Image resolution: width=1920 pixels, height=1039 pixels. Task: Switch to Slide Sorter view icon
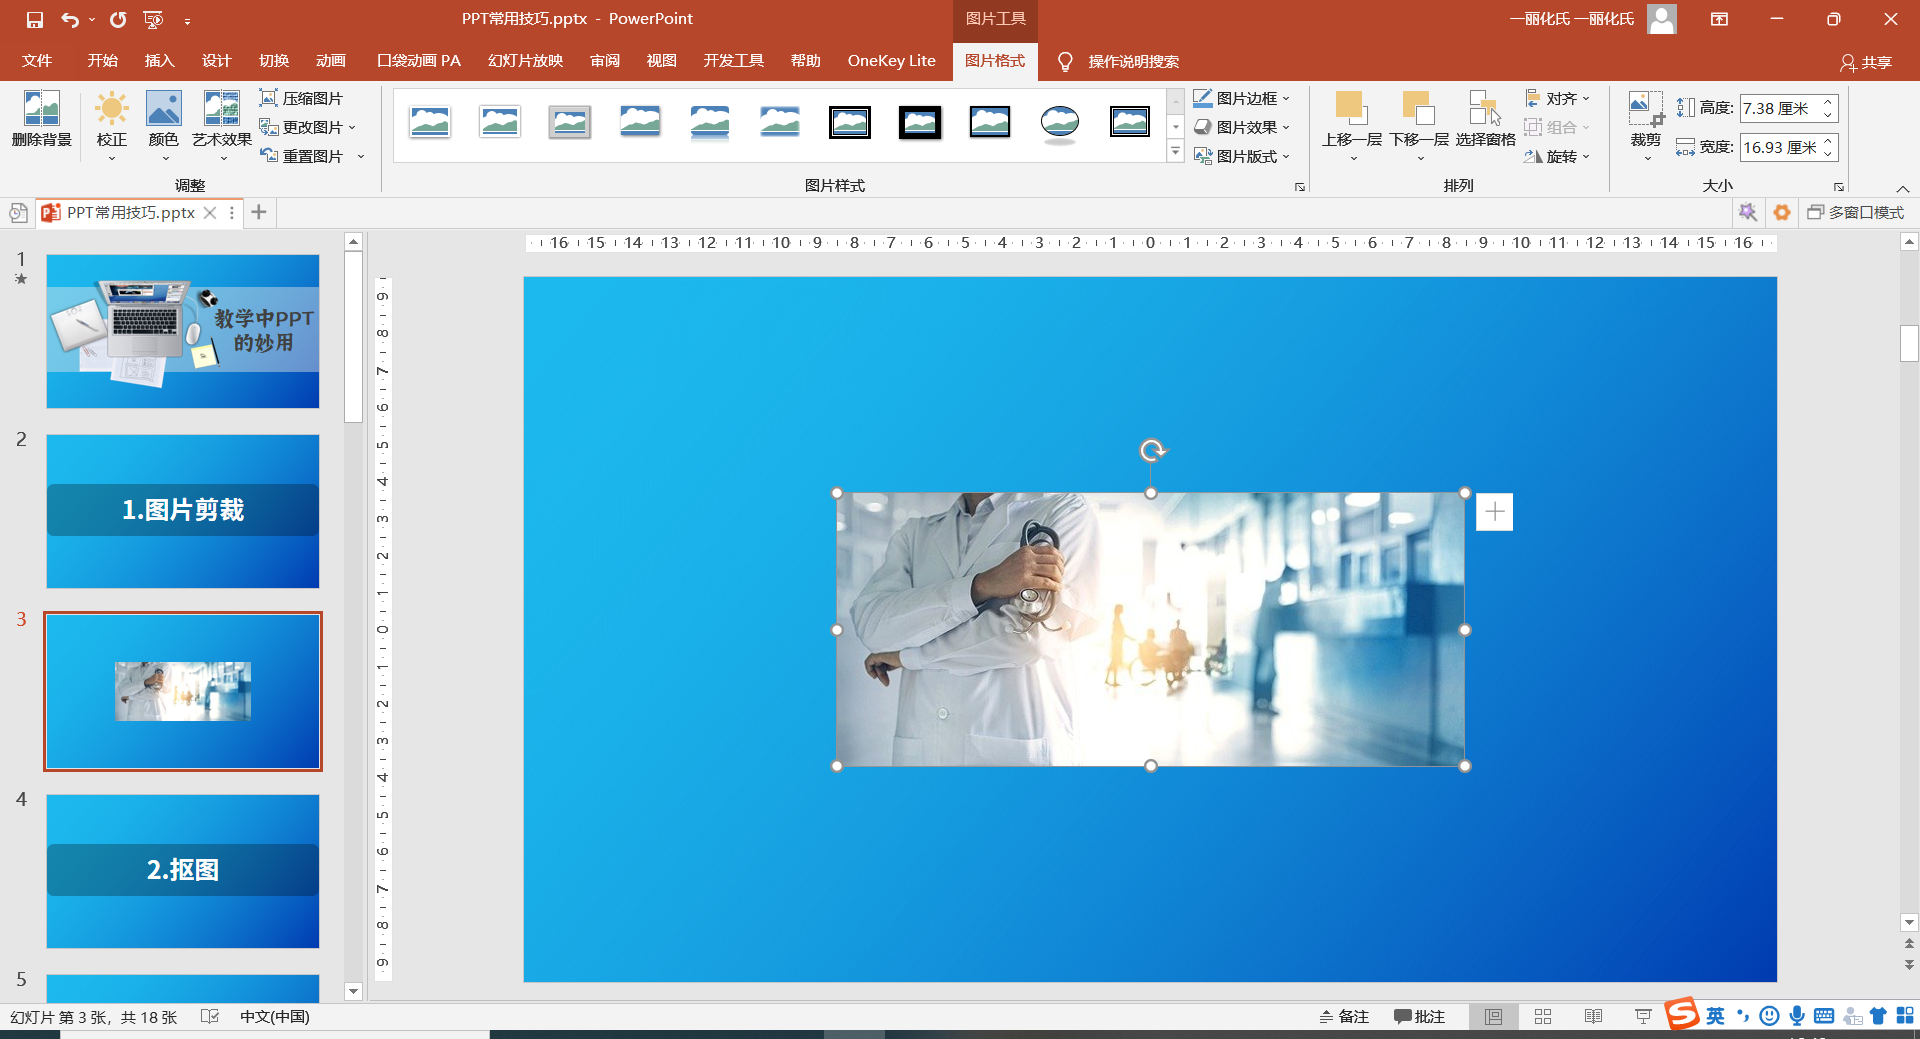(1543, 1016)
